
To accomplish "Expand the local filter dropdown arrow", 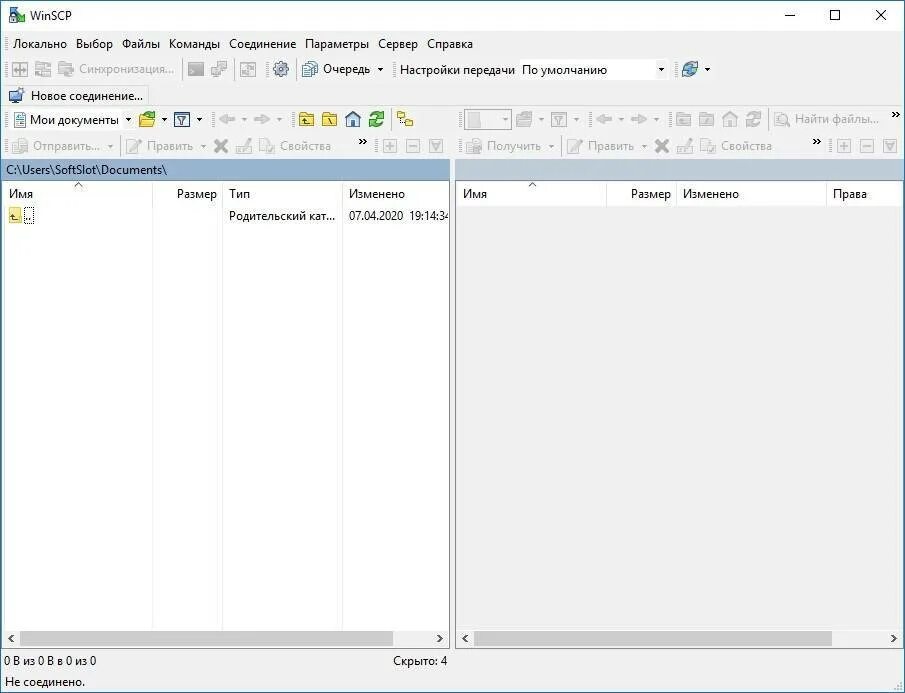I will [x=199, y=119].
